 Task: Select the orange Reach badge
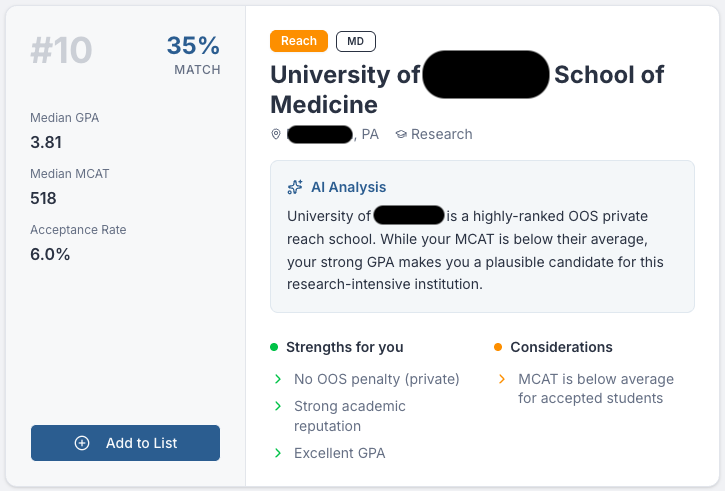299,41
